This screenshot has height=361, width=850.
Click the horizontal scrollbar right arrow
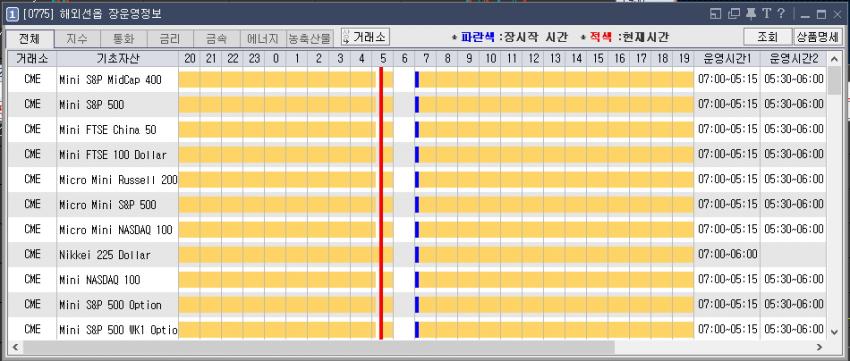click(x=820, y=347)
